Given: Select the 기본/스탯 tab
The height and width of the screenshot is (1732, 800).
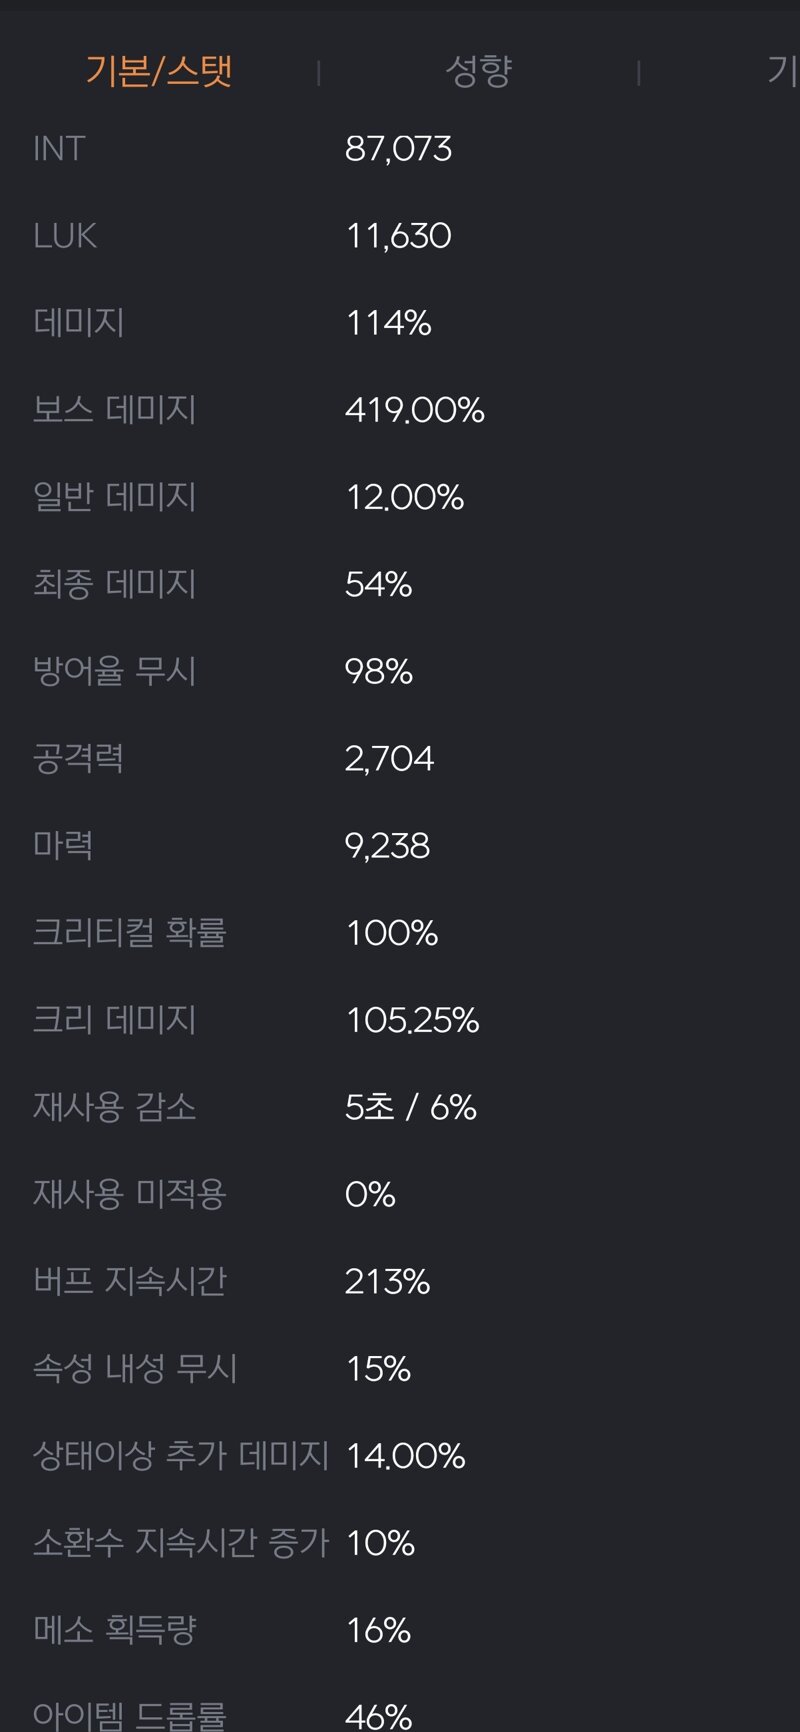Looking at the screenshot, I should (159, 71).
